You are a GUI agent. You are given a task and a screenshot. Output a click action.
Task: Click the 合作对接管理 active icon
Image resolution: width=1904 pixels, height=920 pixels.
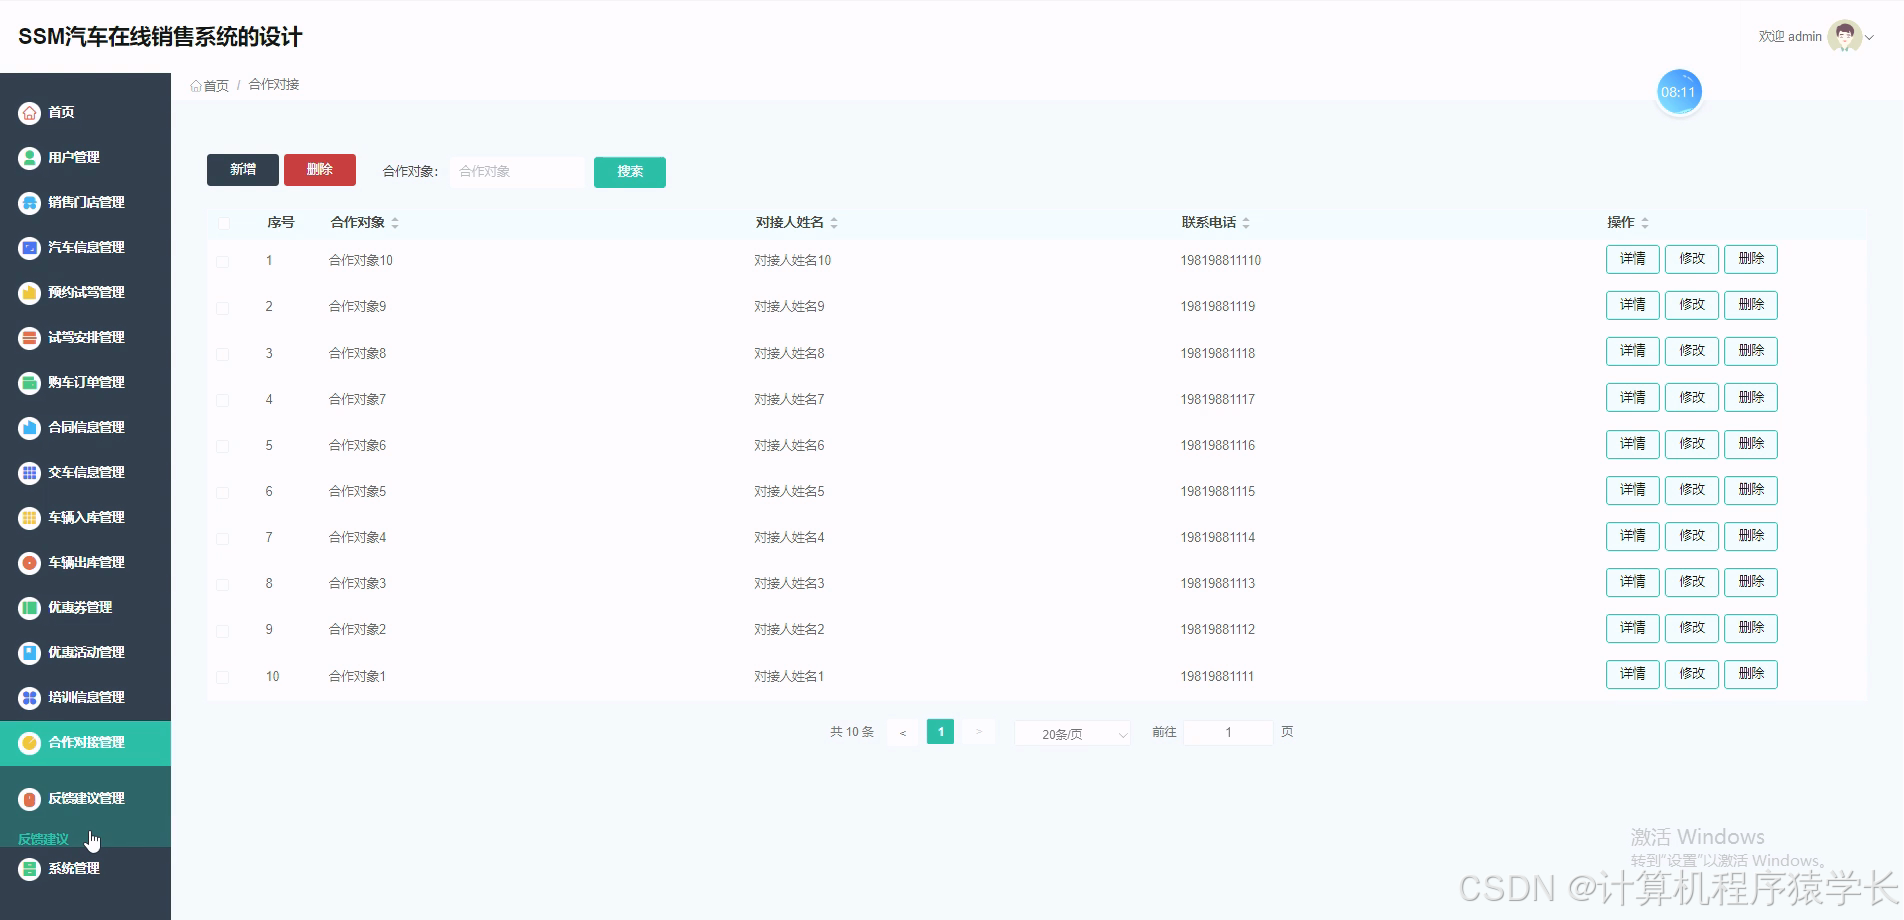[x=29, y=743]
